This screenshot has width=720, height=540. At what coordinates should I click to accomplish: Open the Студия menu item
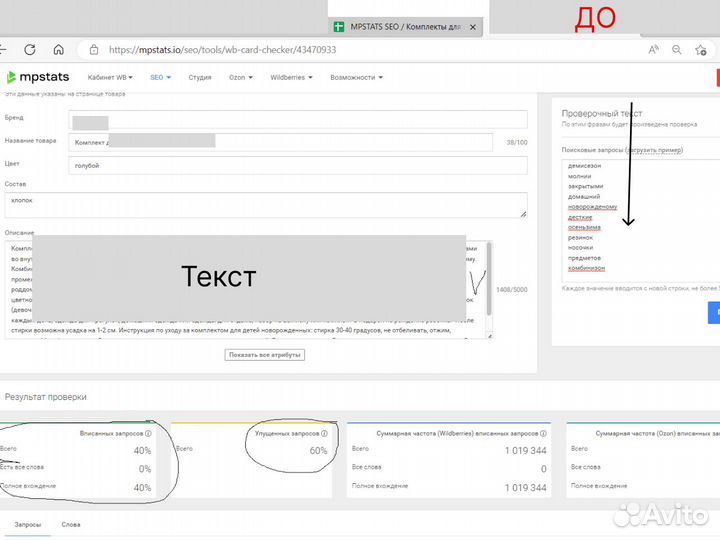pyautogui.click(x=200, y=78)
